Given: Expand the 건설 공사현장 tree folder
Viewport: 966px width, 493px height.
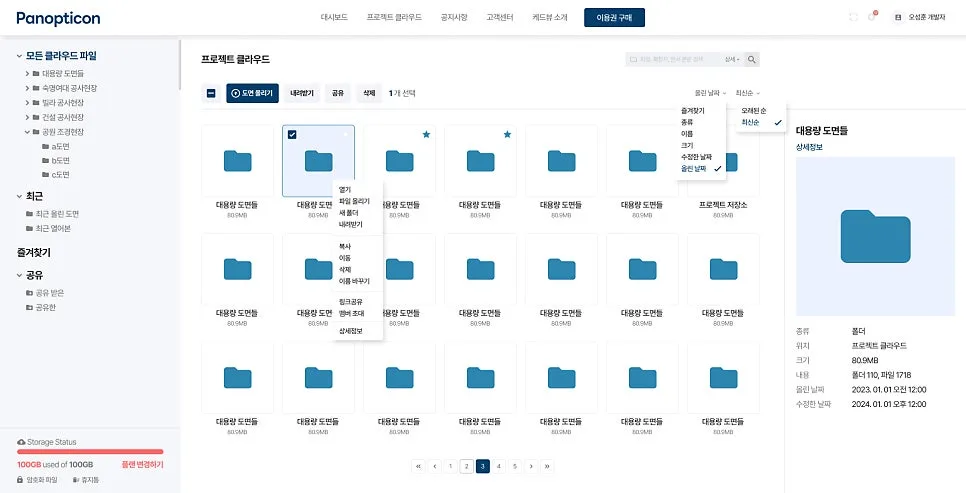Looking at the screenshot, I should click(x=27, y=117).
